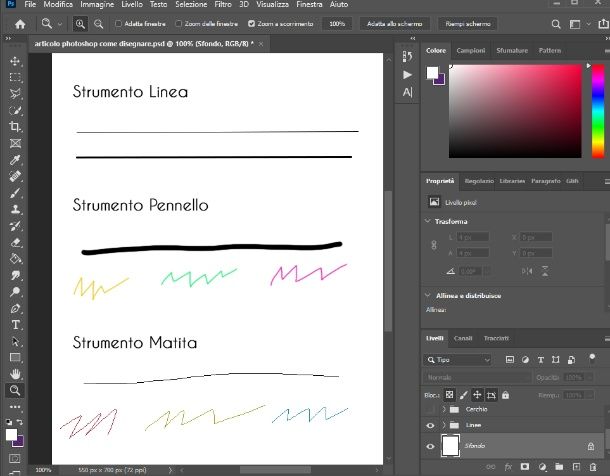Click the hue spectrum slider in Colore panel

pos(597,110)
